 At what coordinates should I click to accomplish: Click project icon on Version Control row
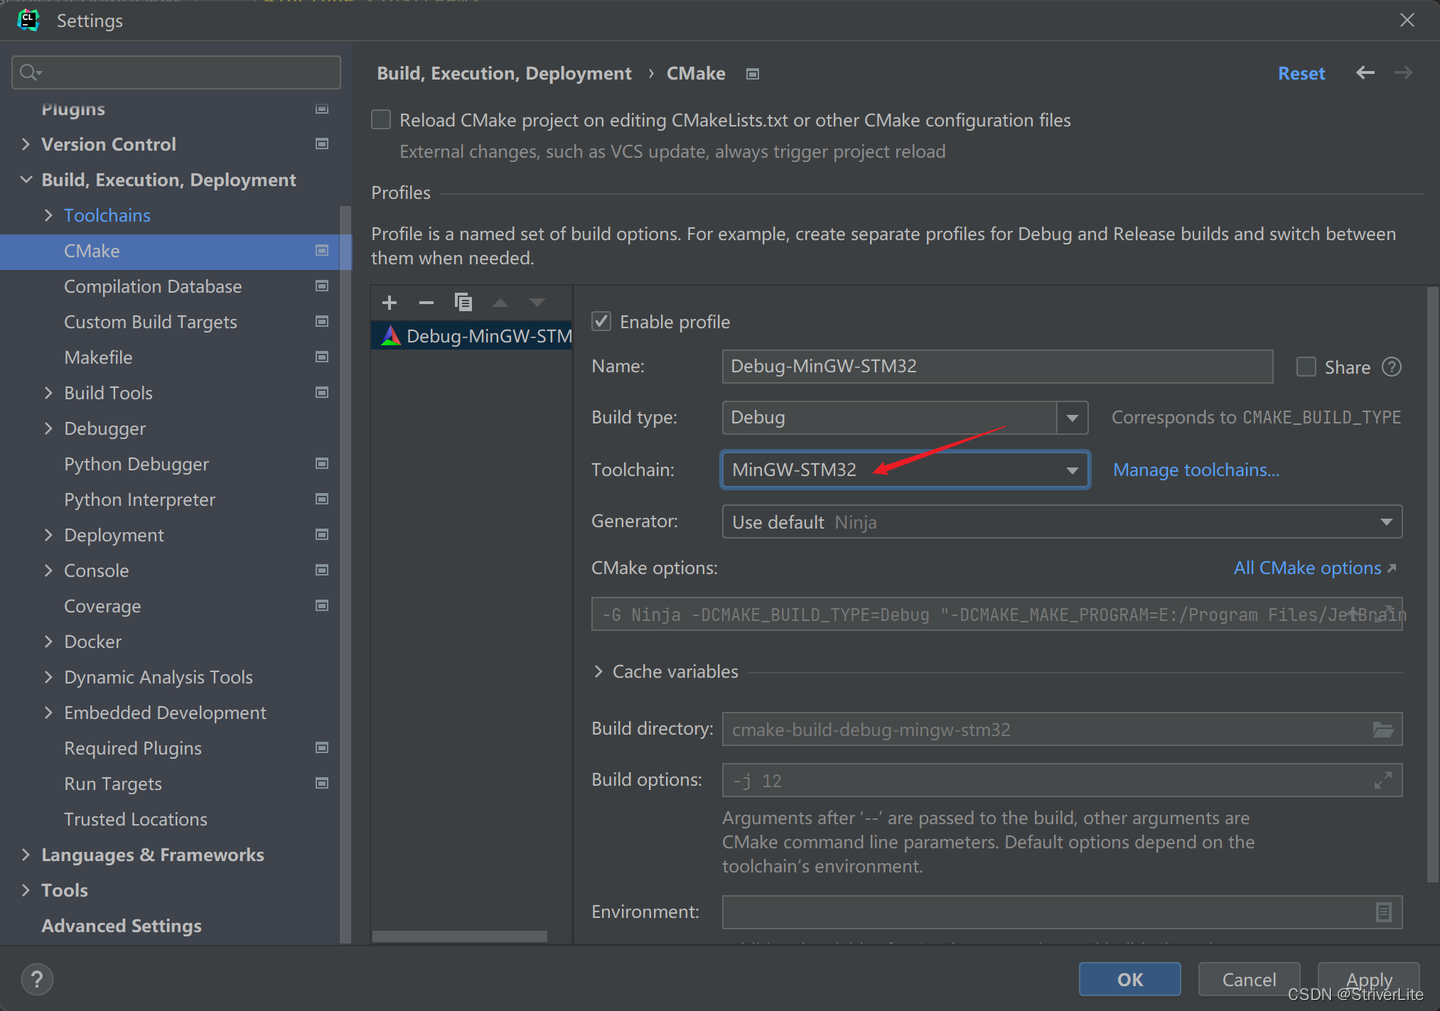click(x=322, y=144)
